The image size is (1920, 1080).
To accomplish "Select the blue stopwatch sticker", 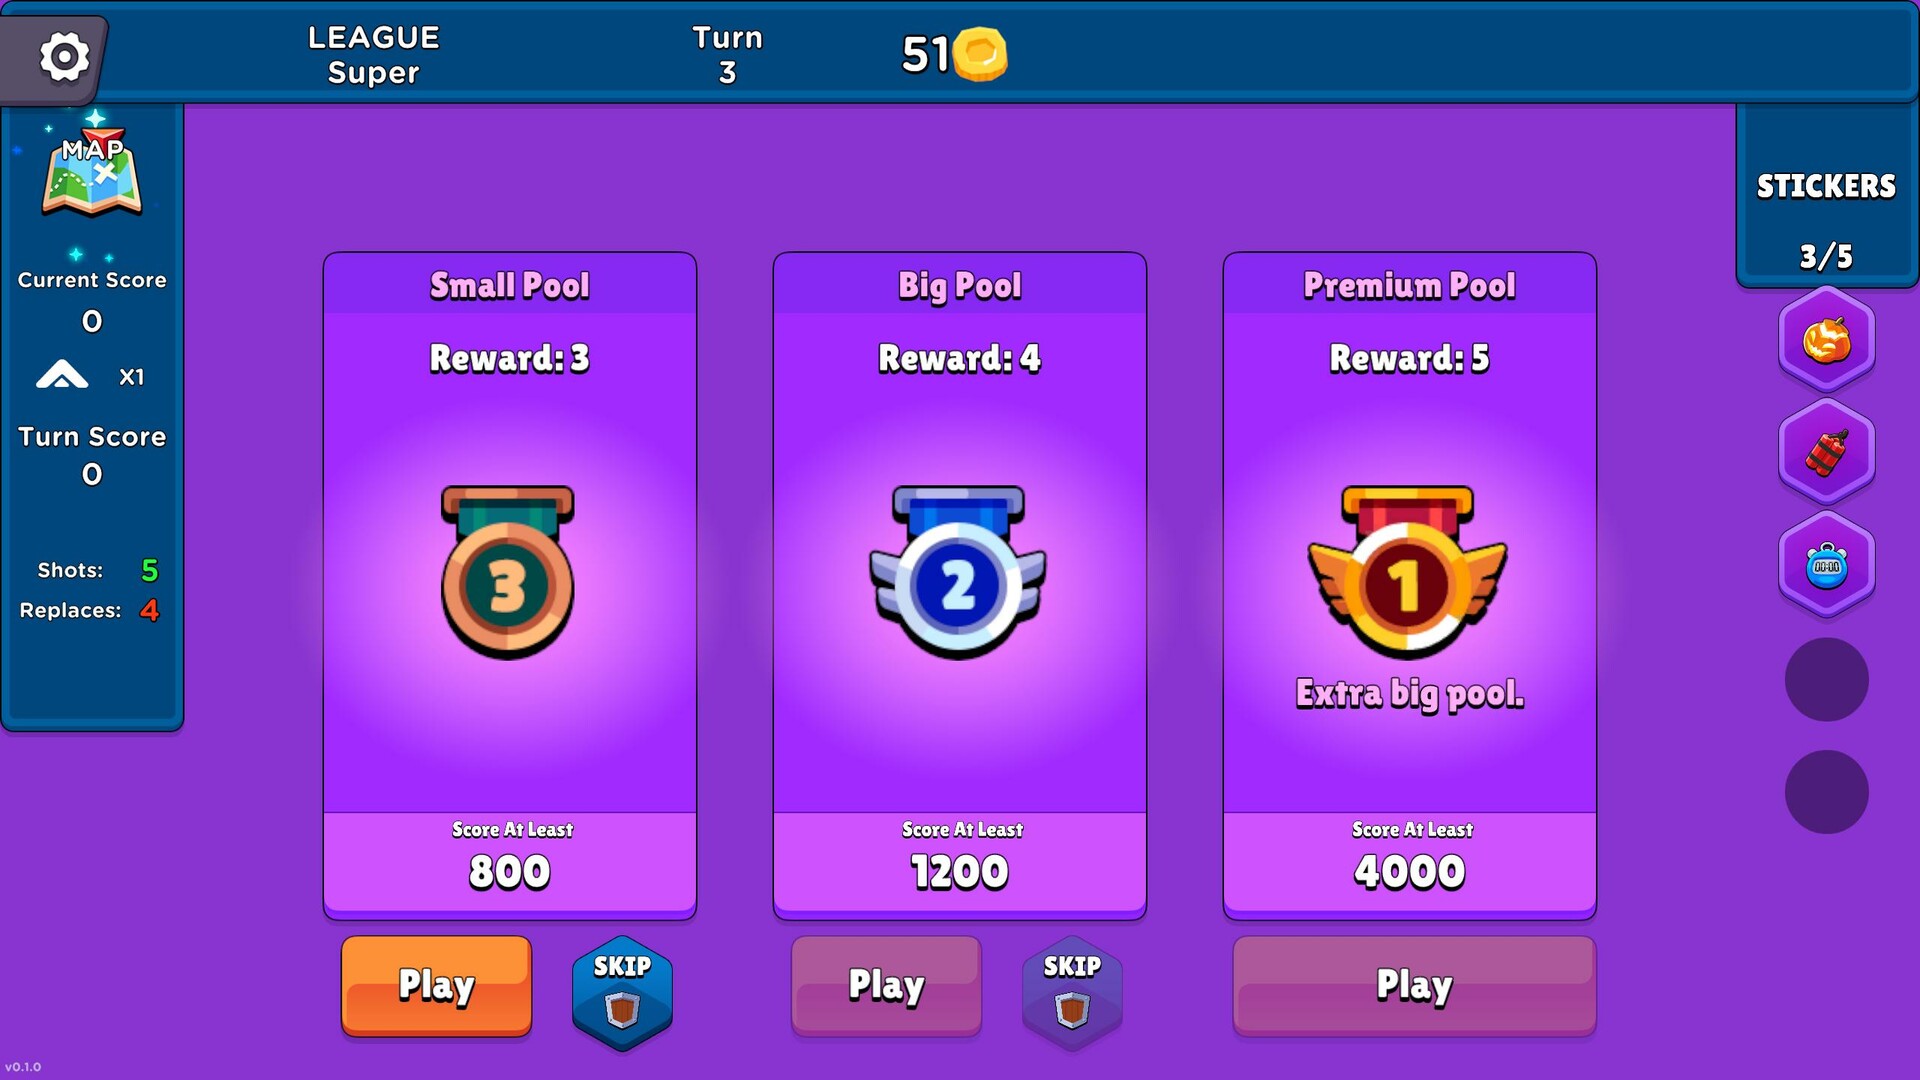I will [1826, 565].
